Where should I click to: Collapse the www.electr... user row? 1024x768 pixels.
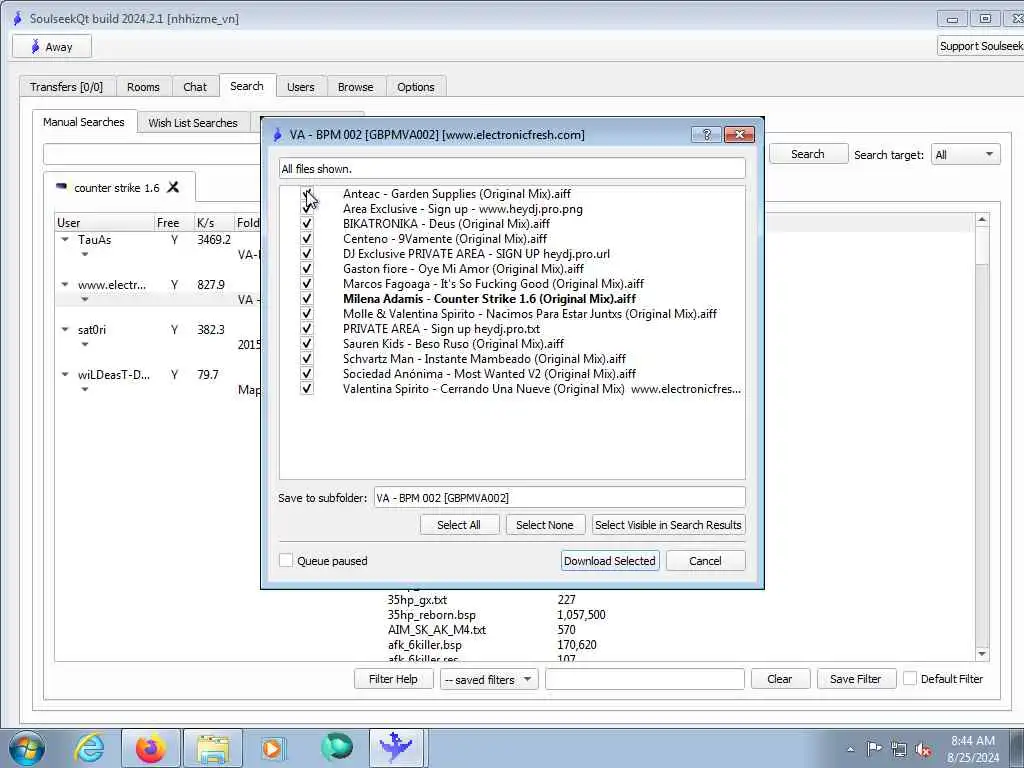(x=65, y=285)
